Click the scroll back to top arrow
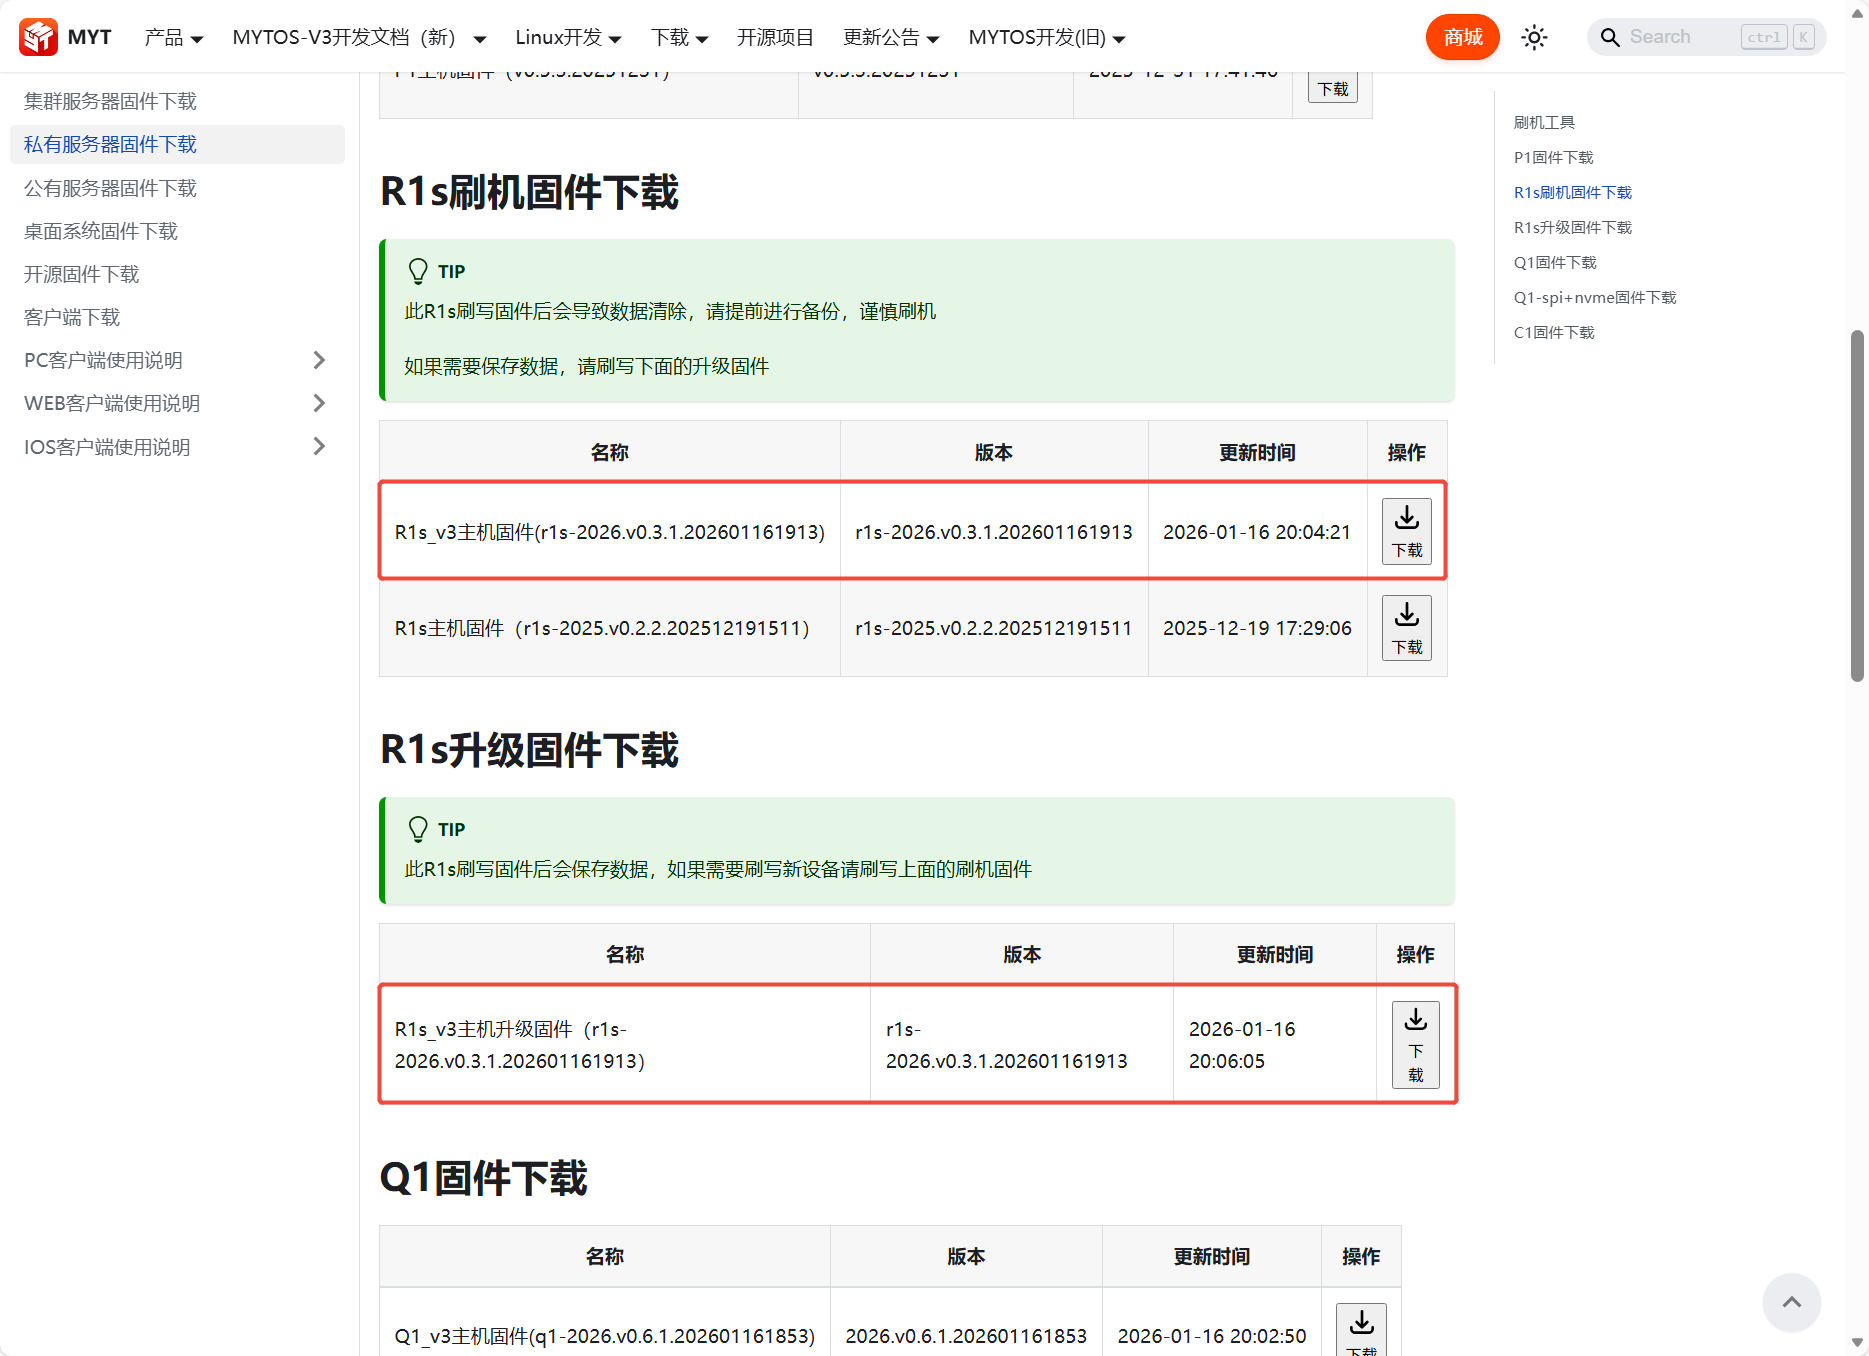Screen dimensions: 1869x1356 tap(1791, 1302)
